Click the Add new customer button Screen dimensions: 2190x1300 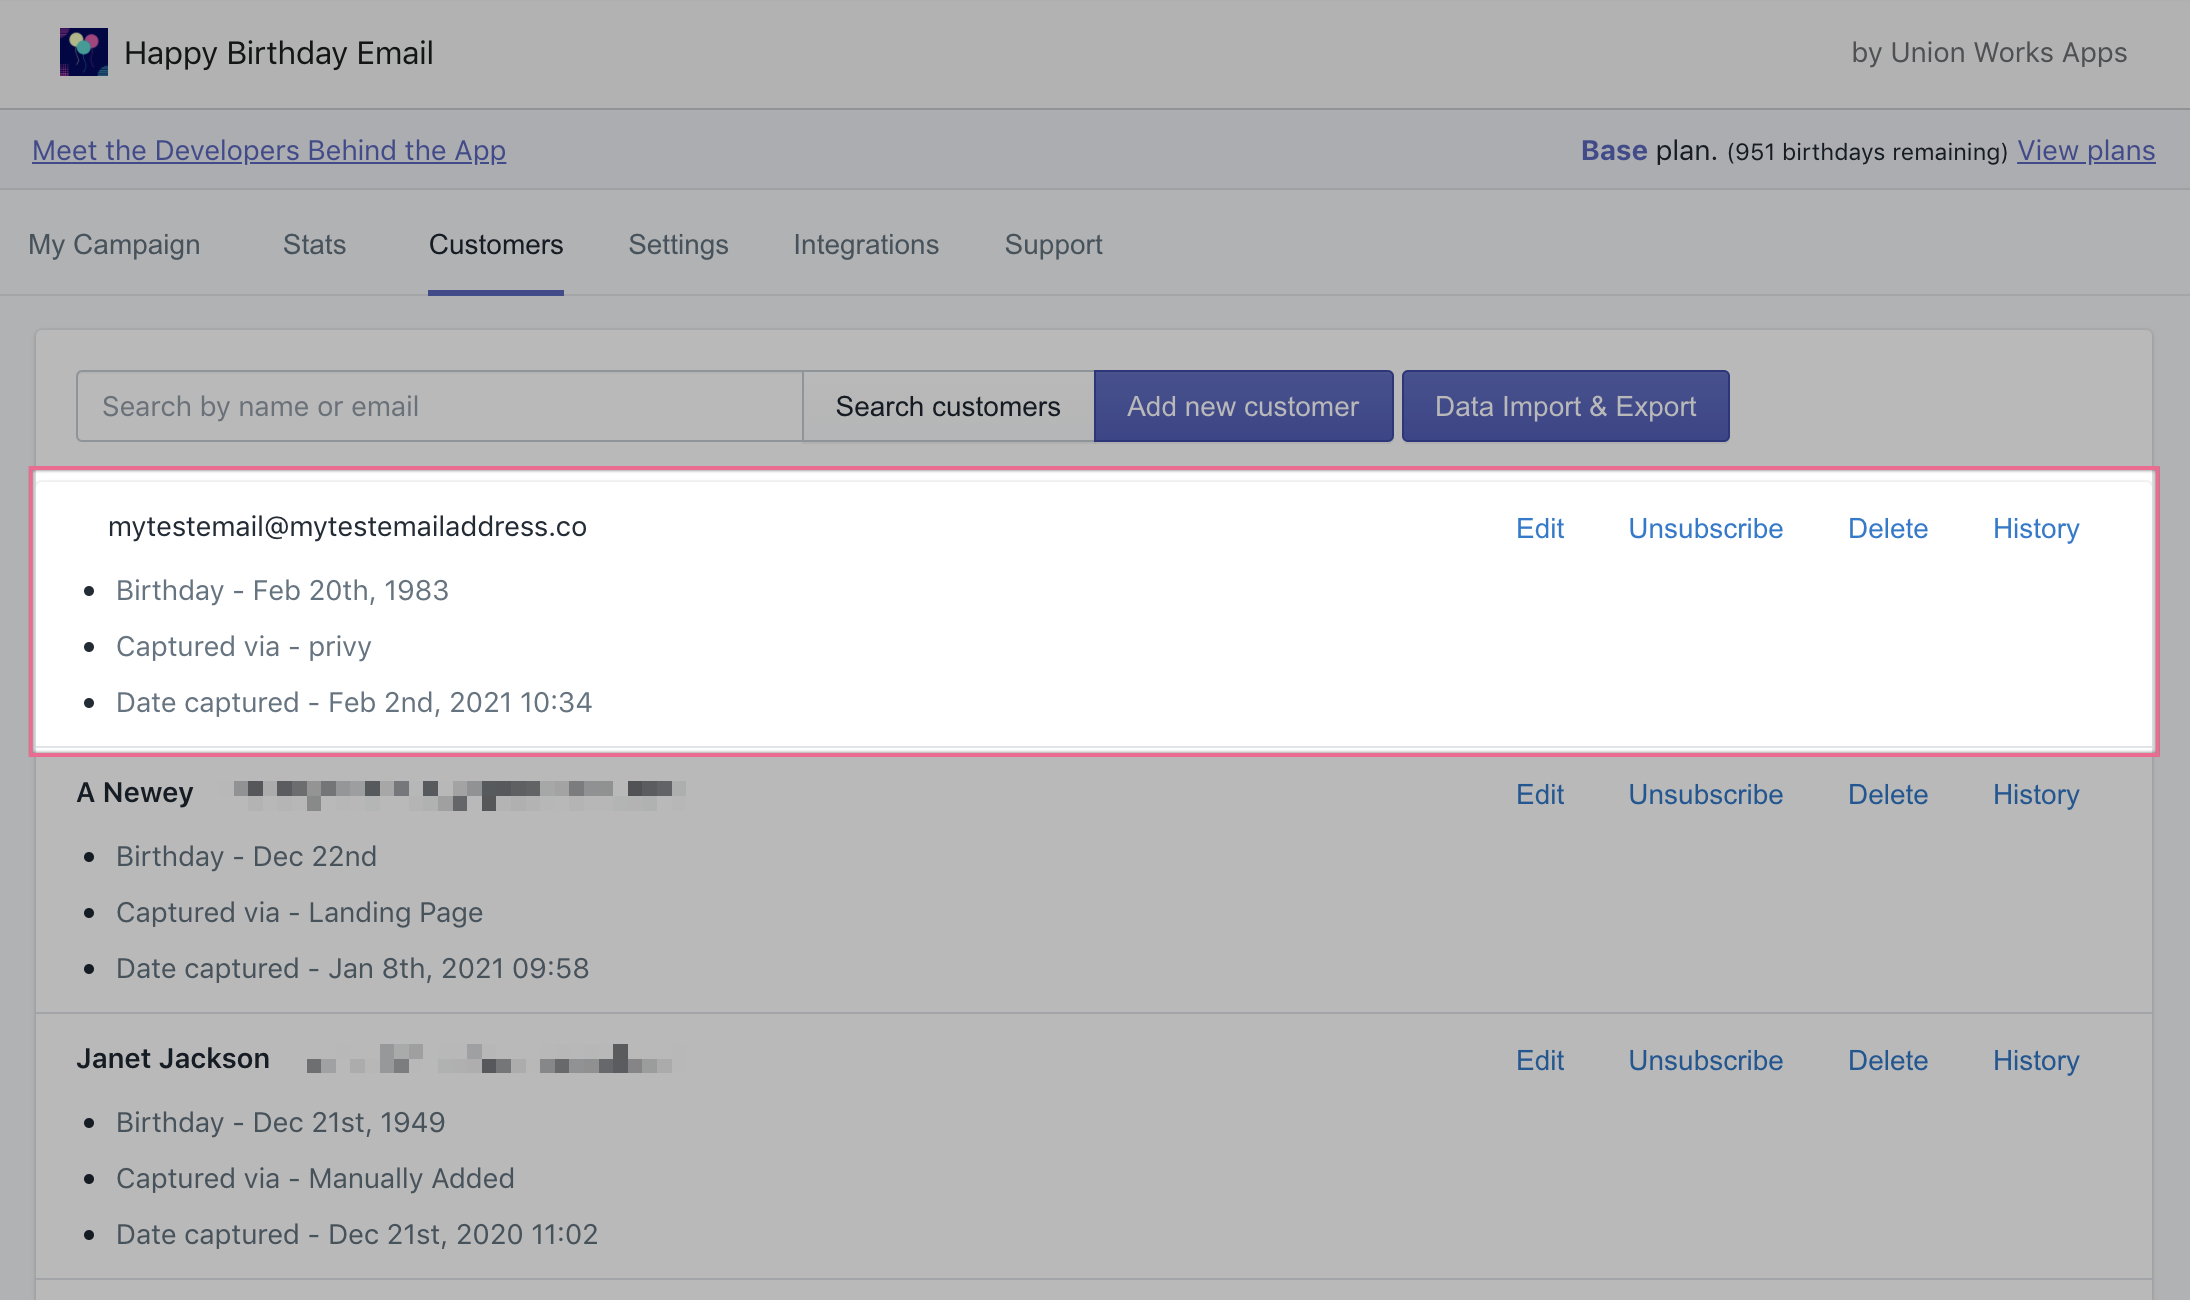click(x=1243, y=406)
